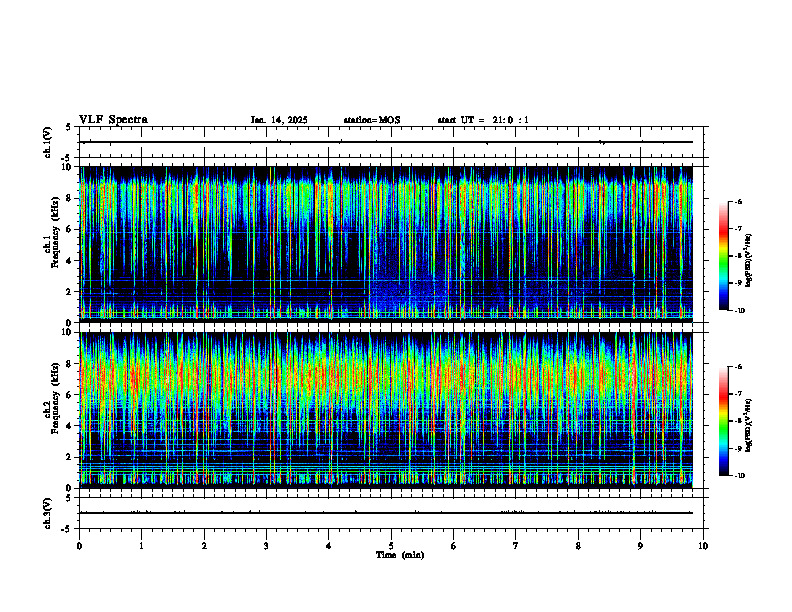
Task: Click the "0" tick on the Time axis
Action: pos(79,546)
